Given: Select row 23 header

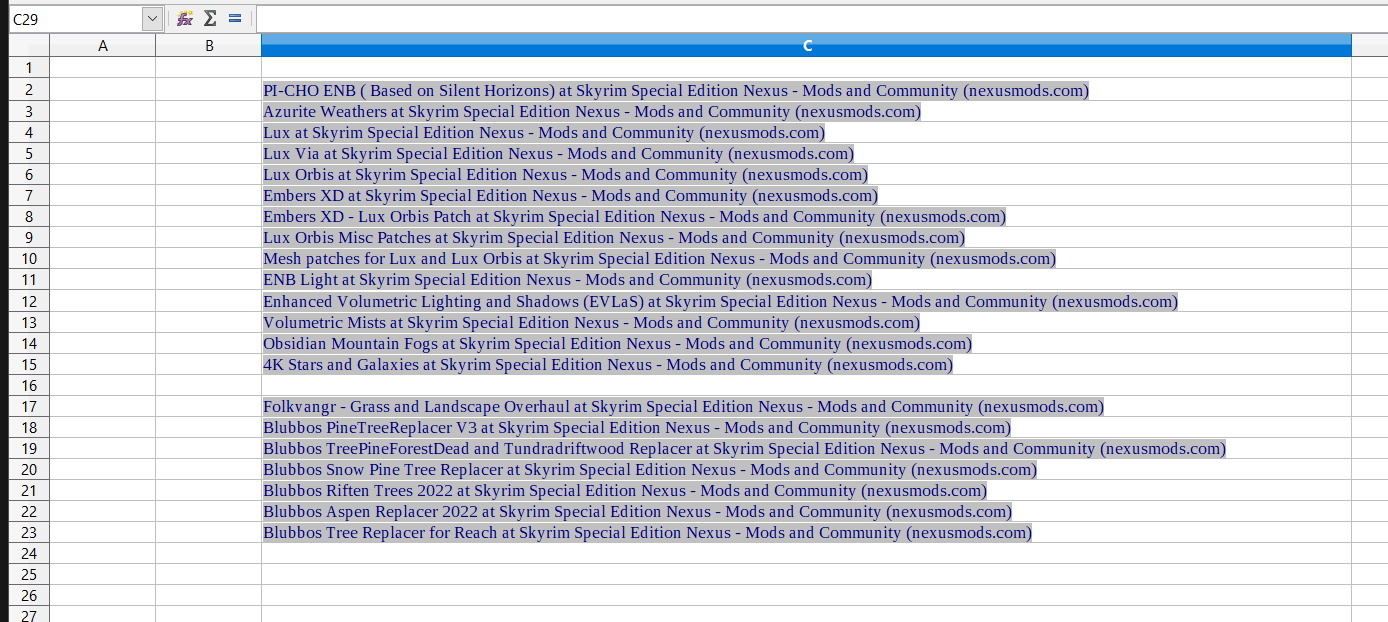Looking at the screenshot, I should 29,532.
